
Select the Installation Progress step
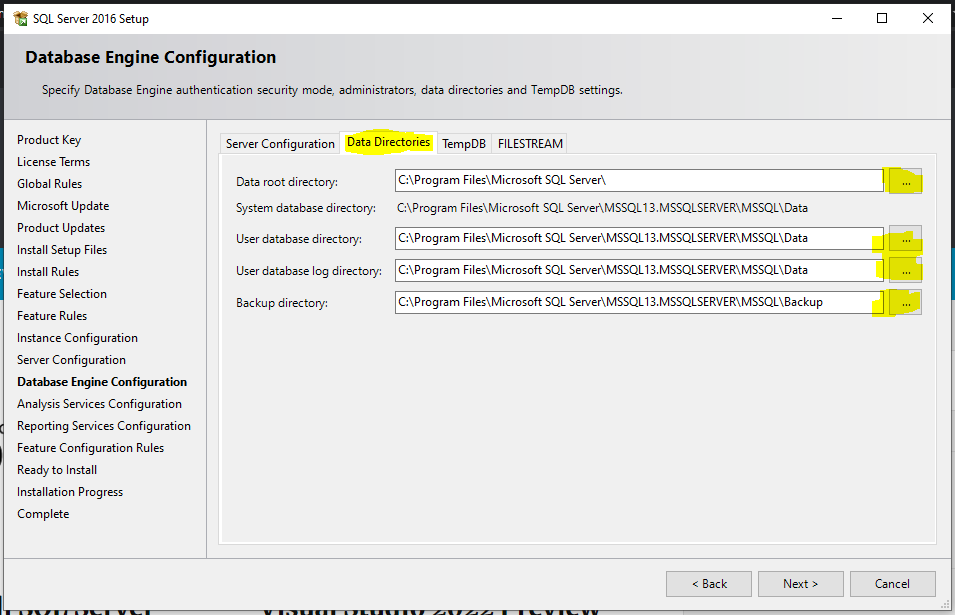(70, 491)
